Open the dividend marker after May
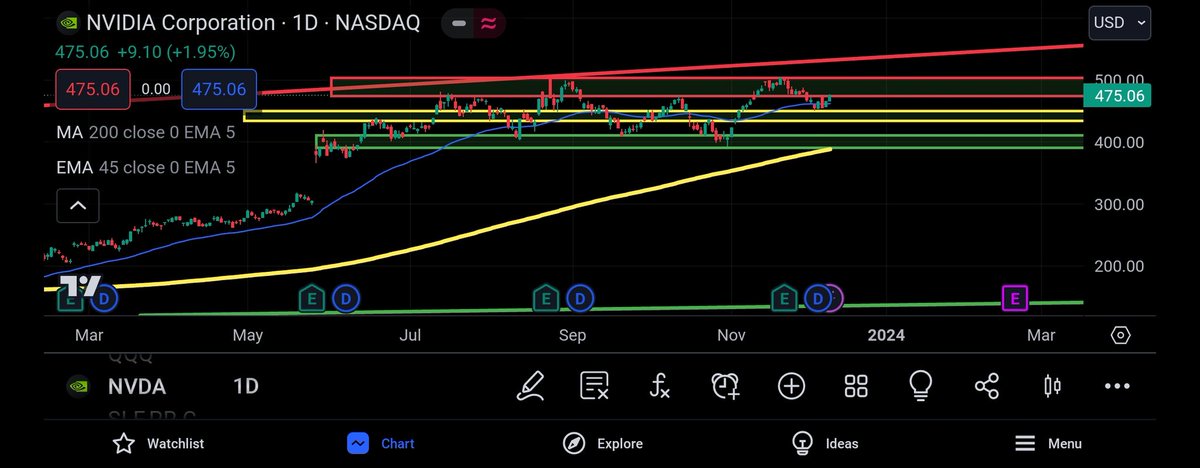Screen dimensions: 1200x468 tap(345, 297)
